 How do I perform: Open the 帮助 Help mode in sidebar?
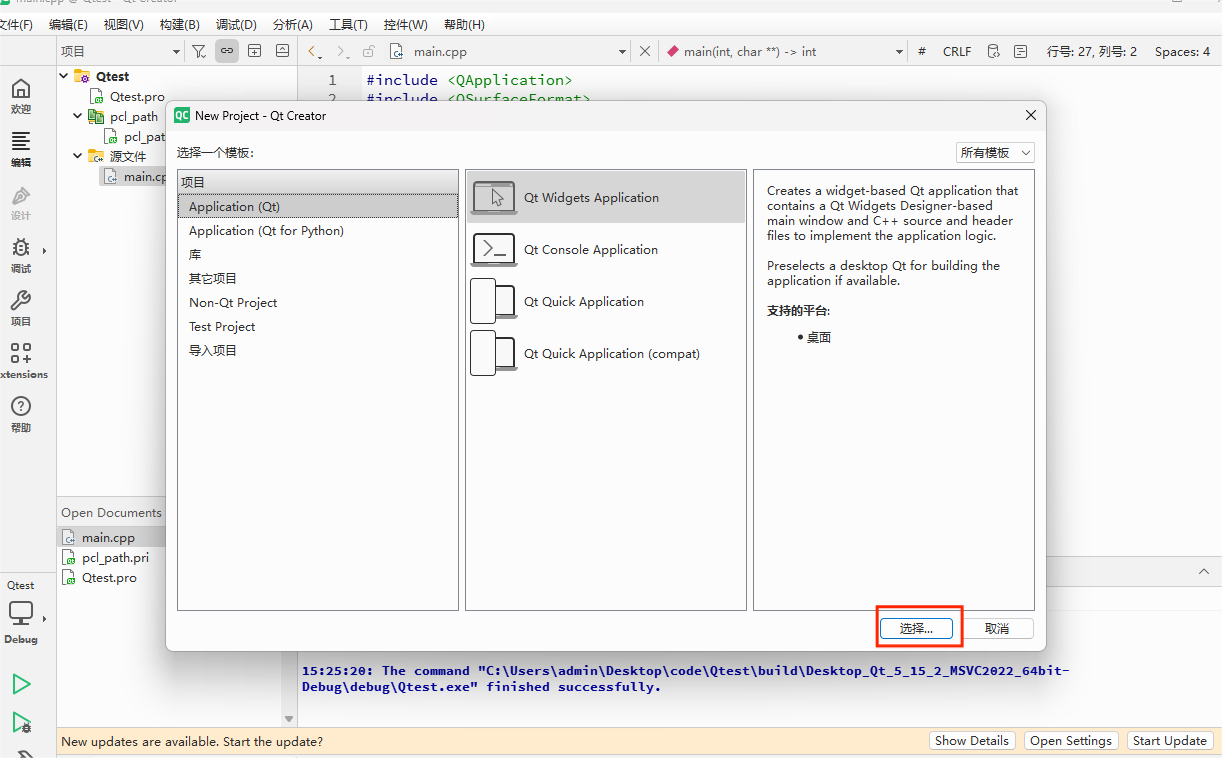click(x=20, y=414)
